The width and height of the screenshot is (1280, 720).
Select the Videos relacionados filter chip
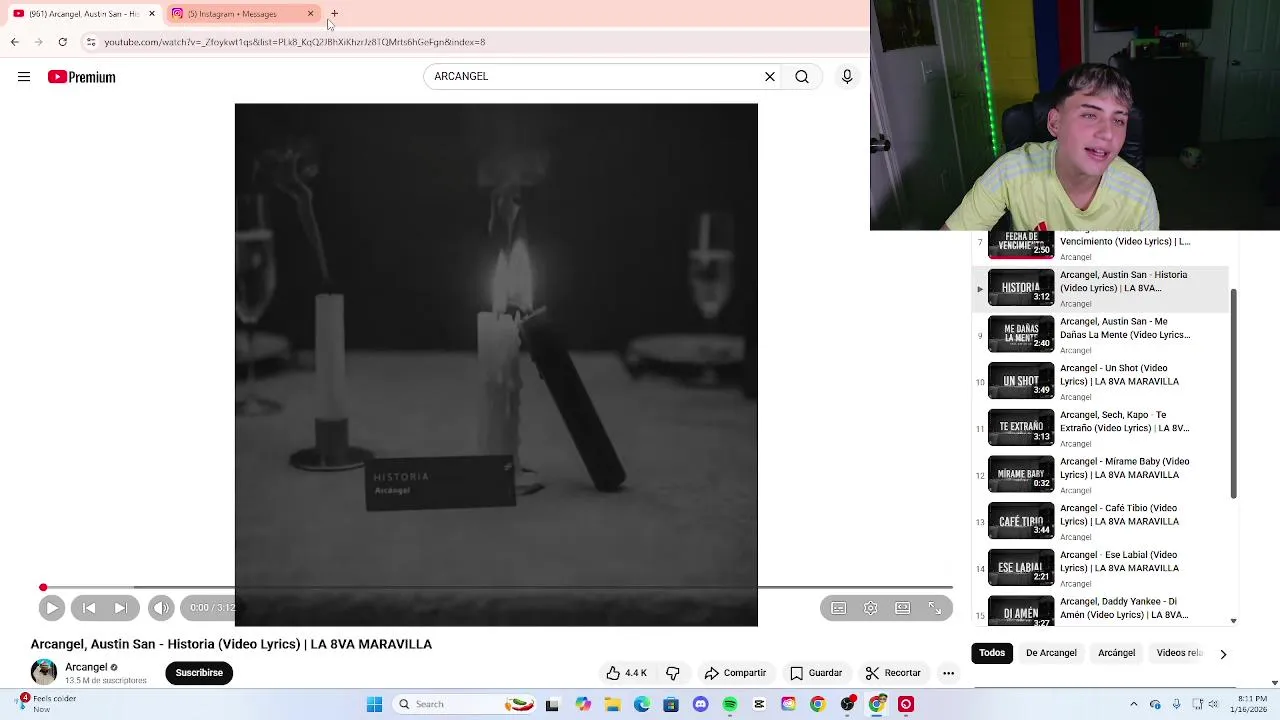pos(1179,653)
